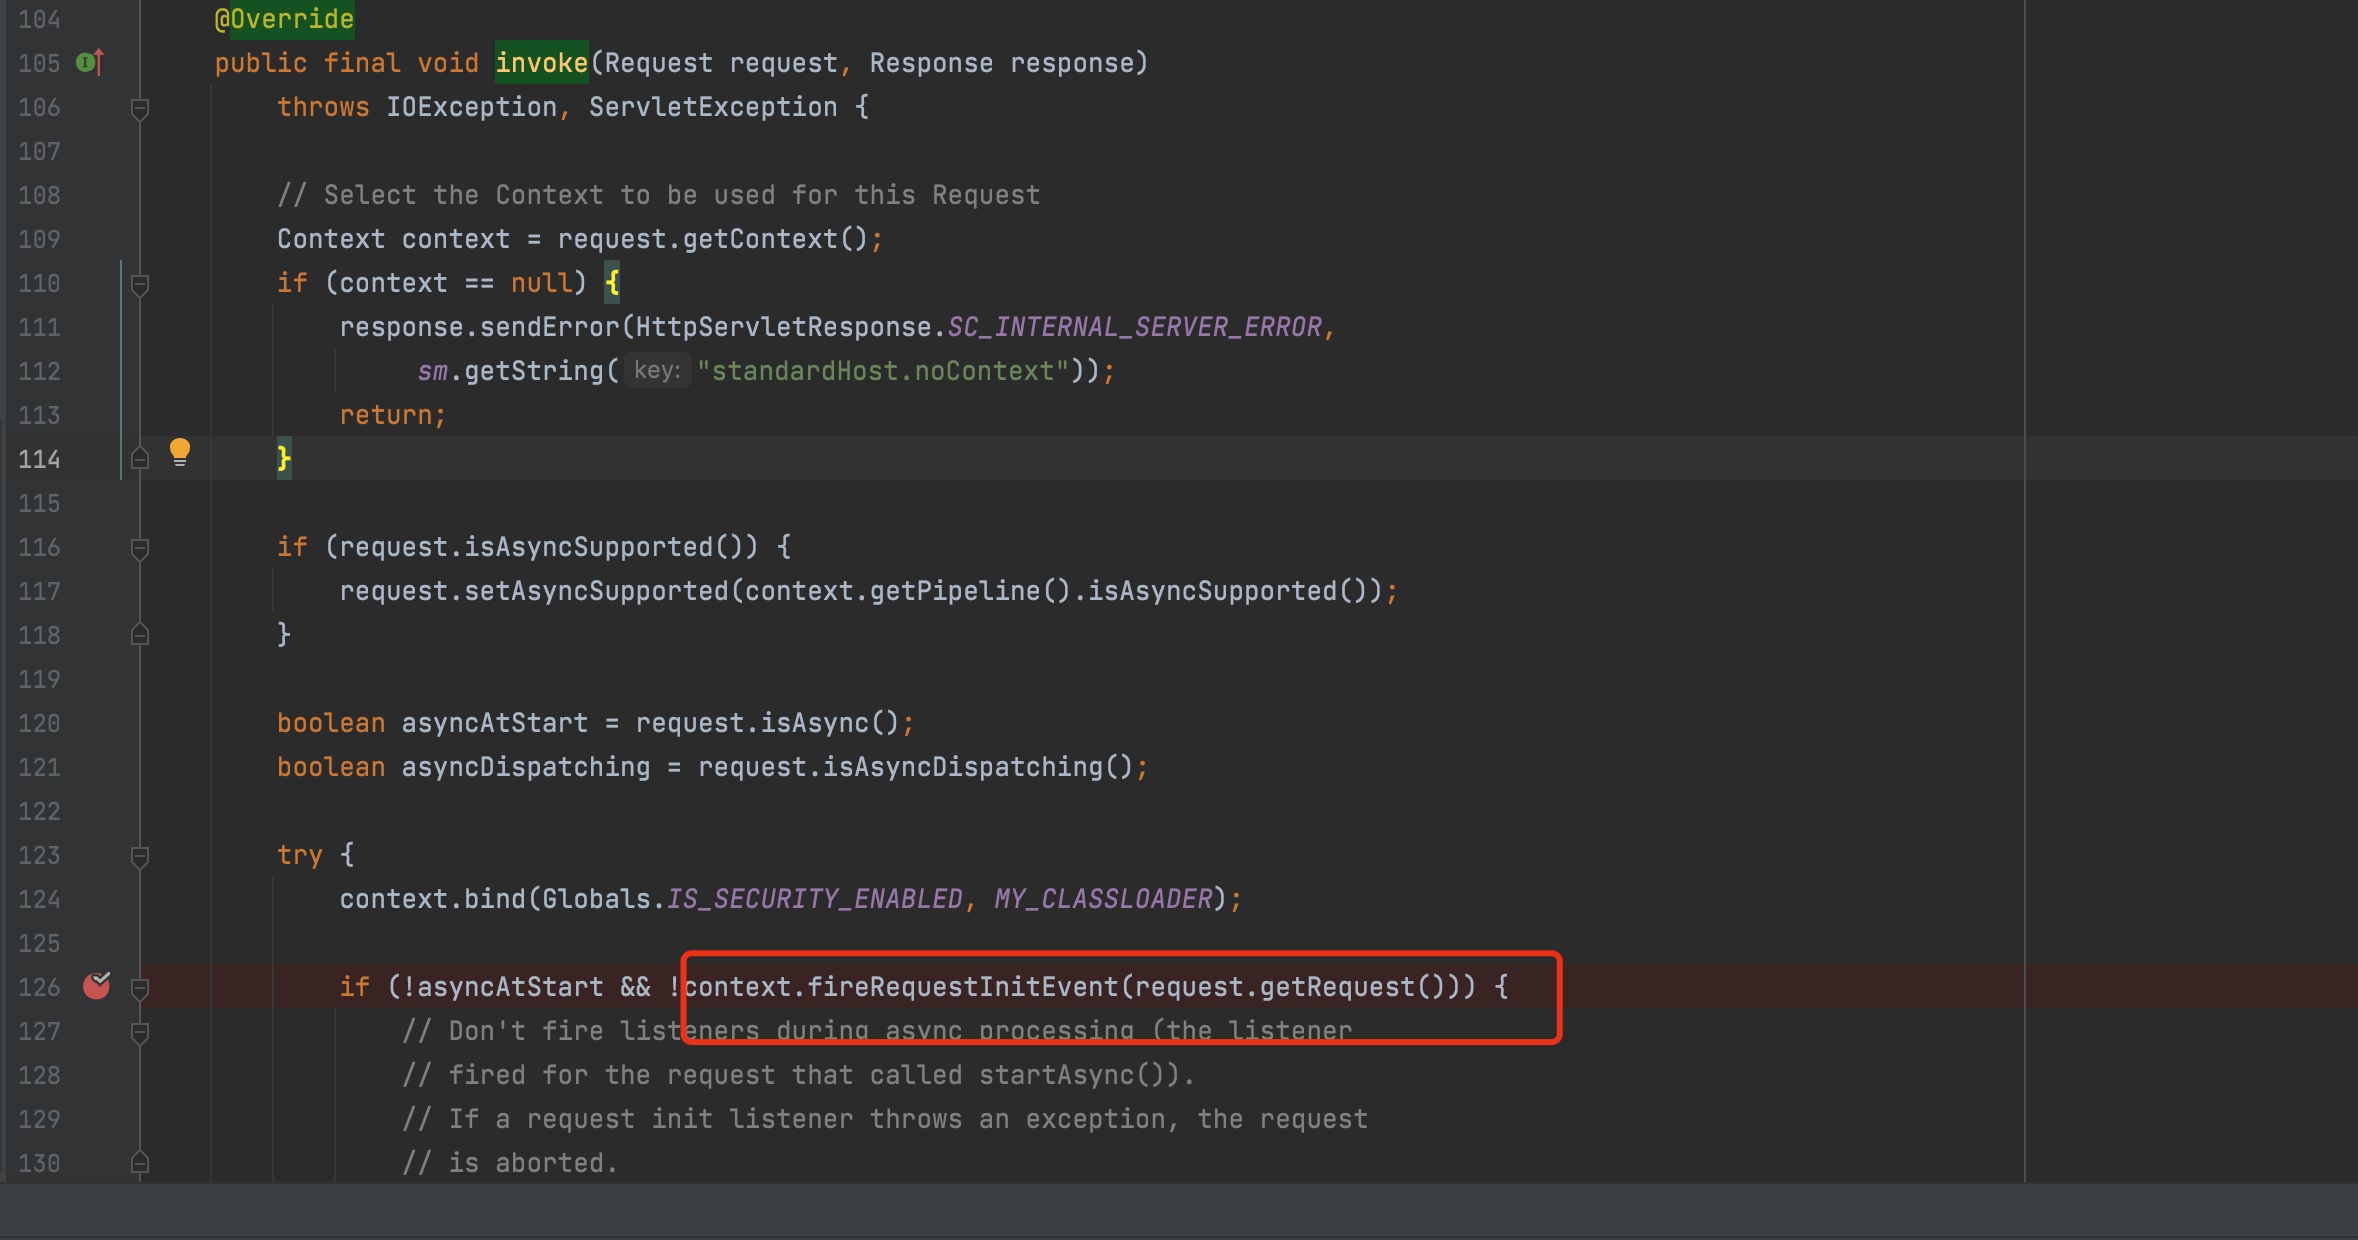The width and height of the screenshot is (2358, 1240).
Task: Click the isAsyncDispatching() method call
Action: point(977,767)
